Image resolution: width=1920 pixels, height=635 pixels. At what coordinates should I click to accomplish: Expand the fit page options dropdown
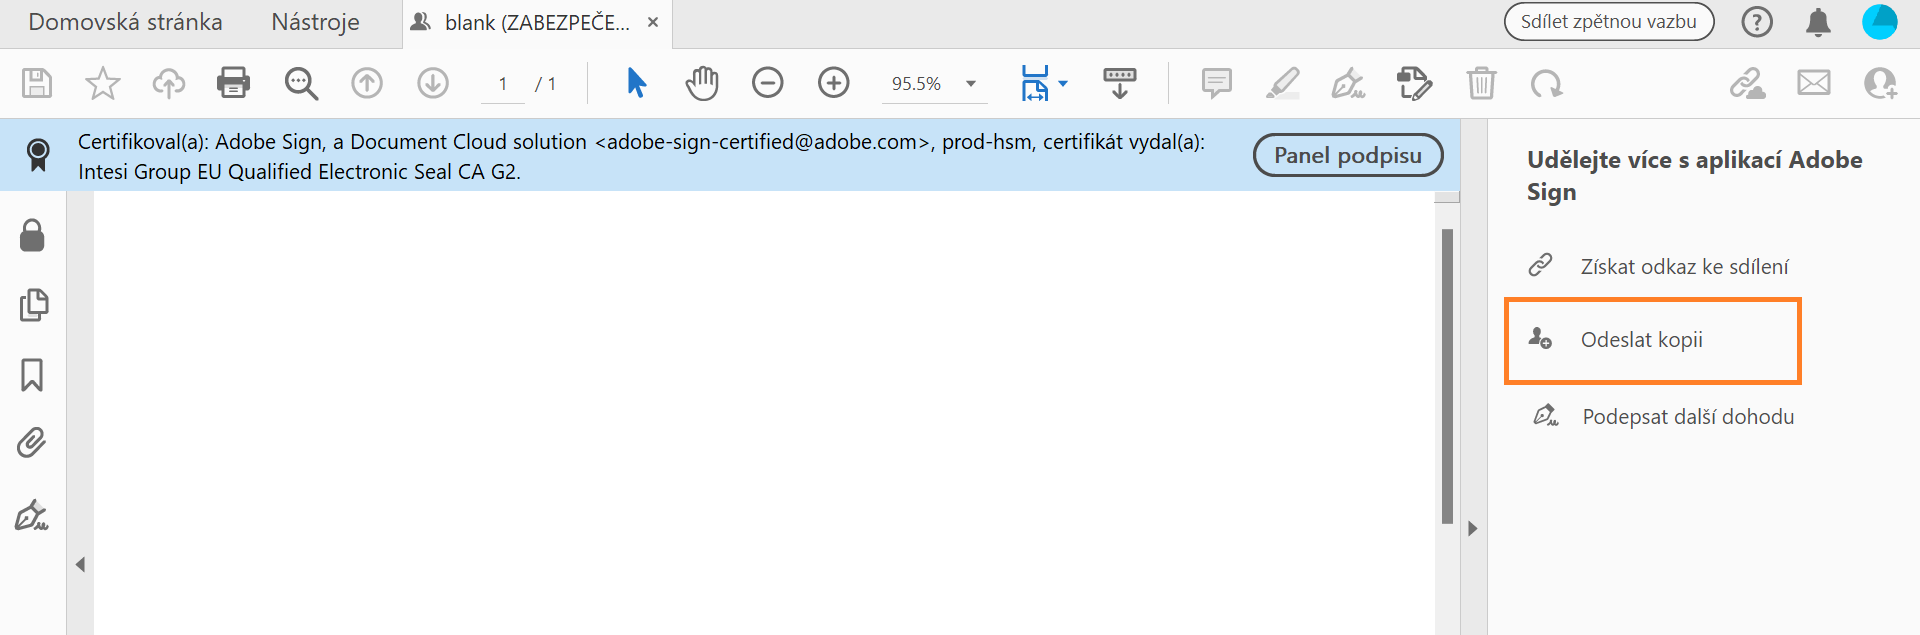click(1063, 84)
